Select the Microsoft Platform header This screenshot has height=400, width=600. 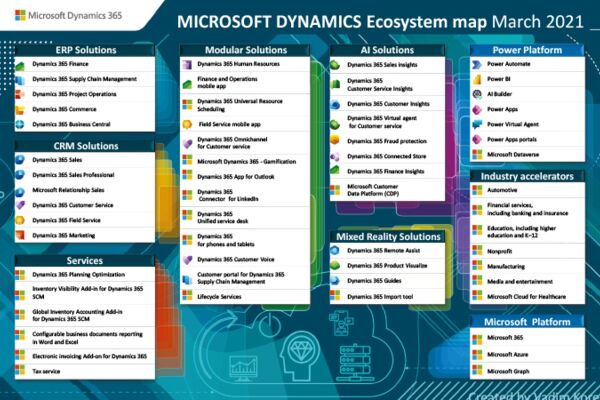[527, 322]
